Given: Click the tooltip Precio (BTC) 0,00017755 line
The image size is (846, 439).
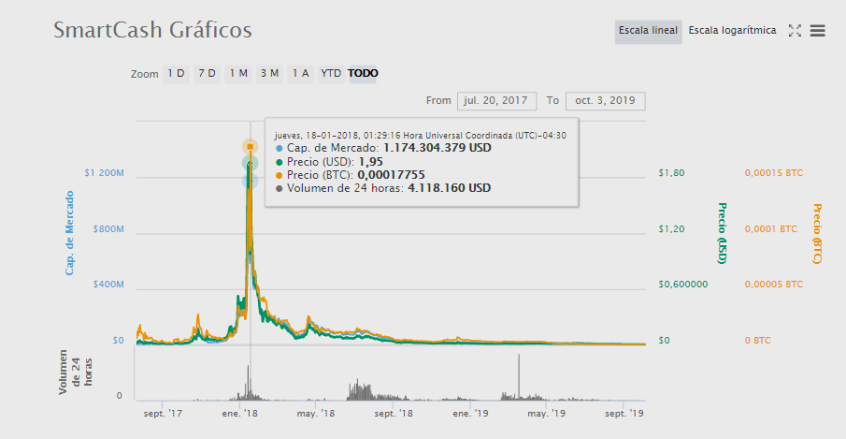Looking at the screenshot, I should pyautogui.click(x=350, y=175).
